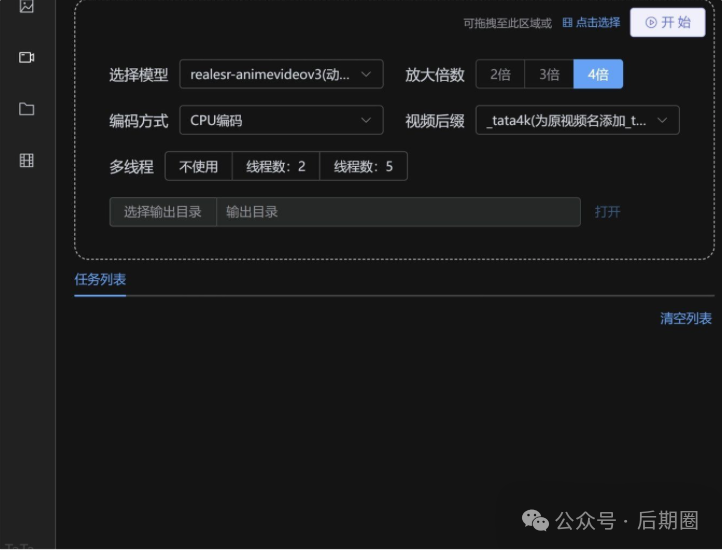Click the 输出目录 path input field
Viewport: 722px width, 550px height.
click(398, 212)
